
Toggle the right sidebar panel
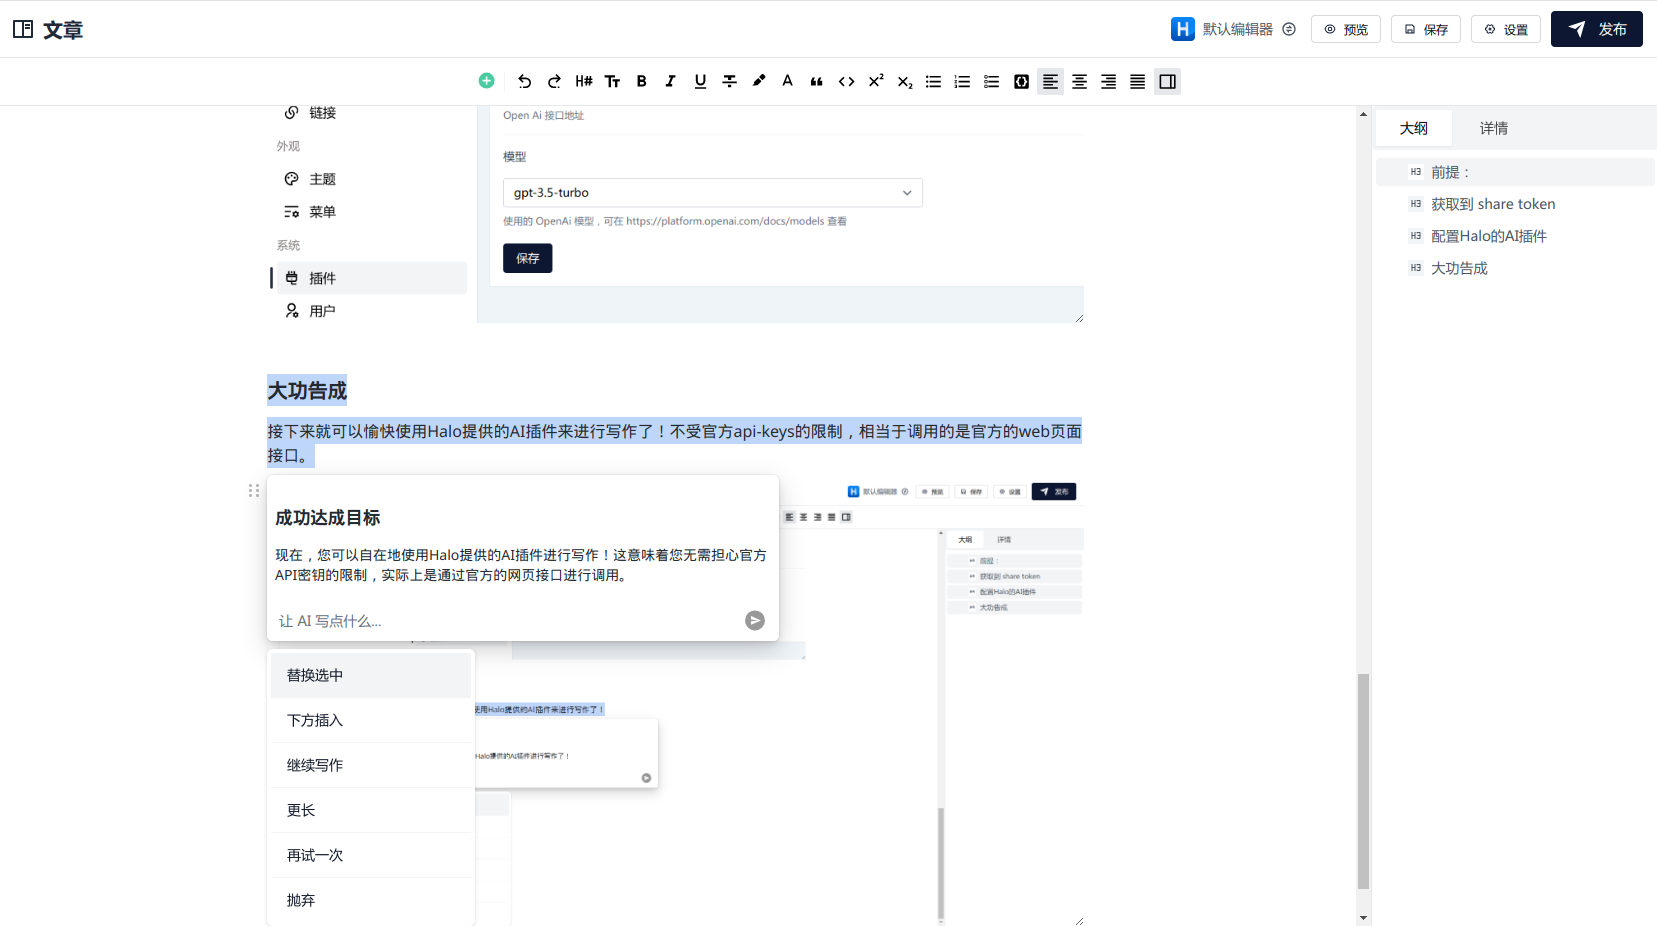pos(1167,82)
